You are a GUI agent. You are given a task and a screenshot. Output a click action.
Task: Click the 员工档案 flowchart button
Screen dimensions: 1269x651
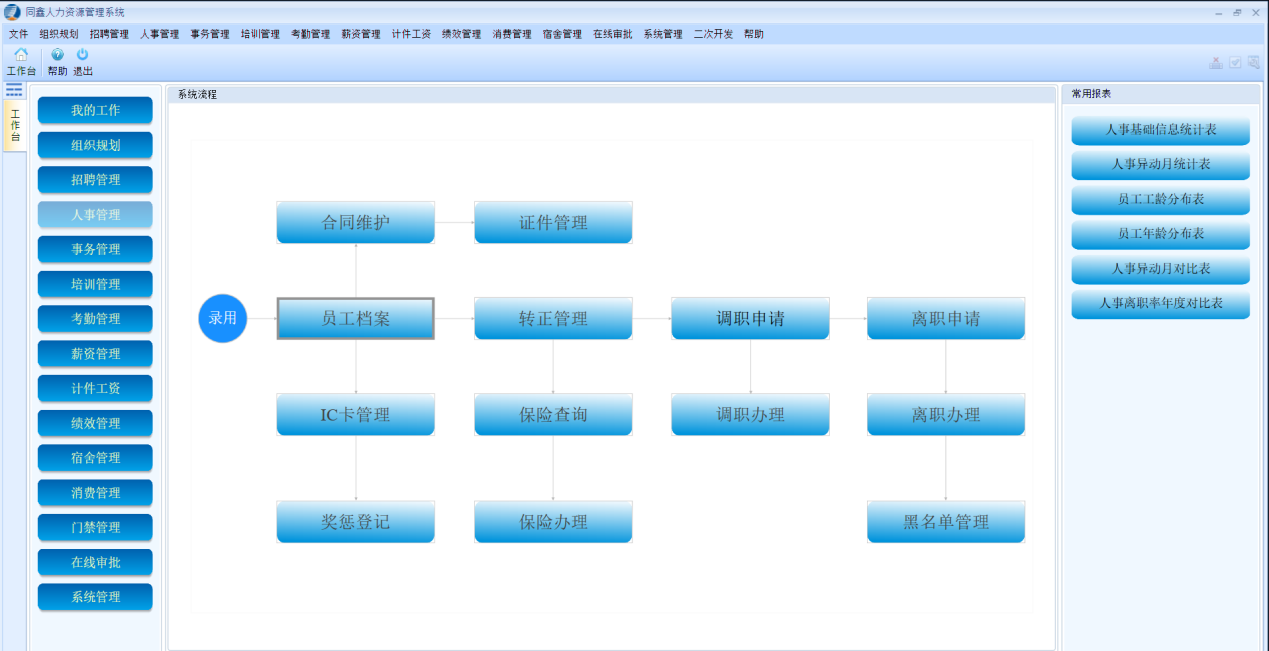355,318
